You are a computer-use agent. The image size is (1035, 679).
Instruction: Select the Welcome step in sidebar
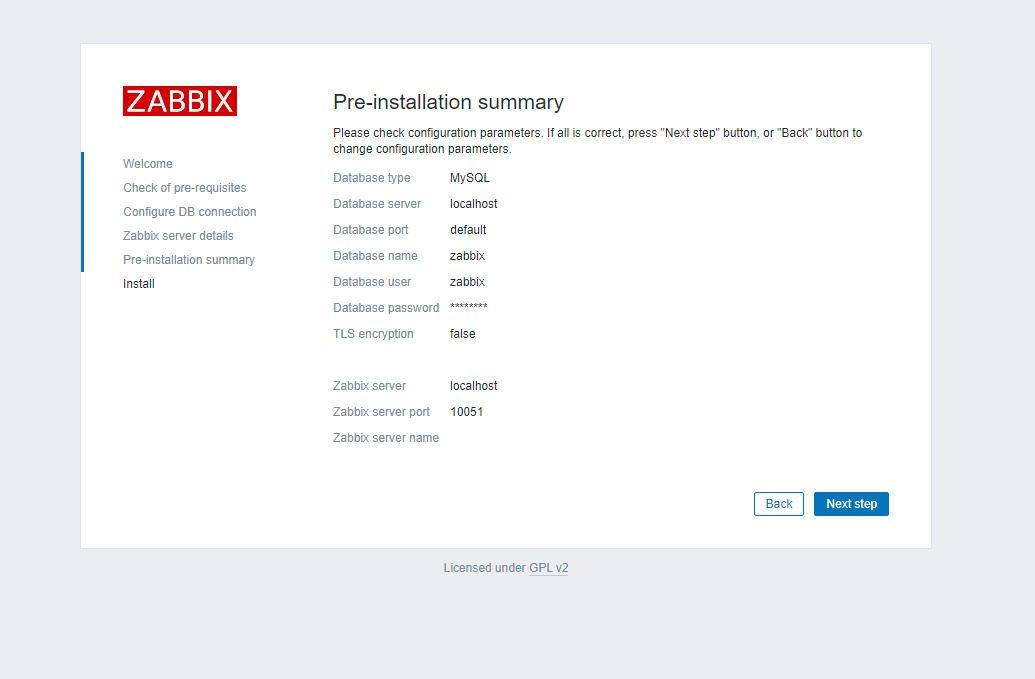click(148, 164)
